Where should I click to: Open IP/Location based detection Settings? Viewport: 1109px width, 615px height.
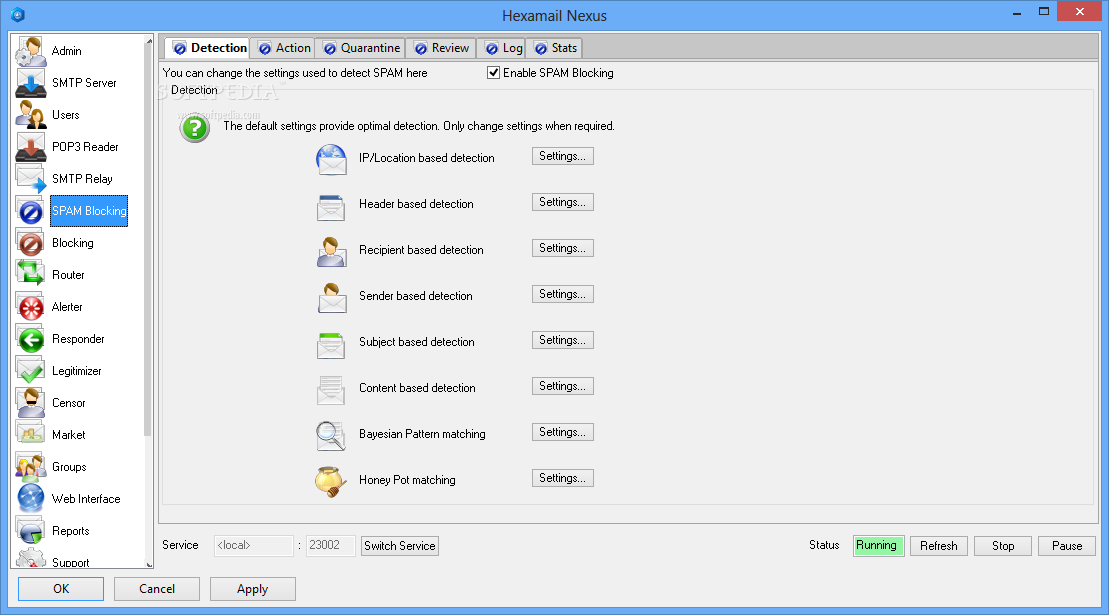click(562, 156)
